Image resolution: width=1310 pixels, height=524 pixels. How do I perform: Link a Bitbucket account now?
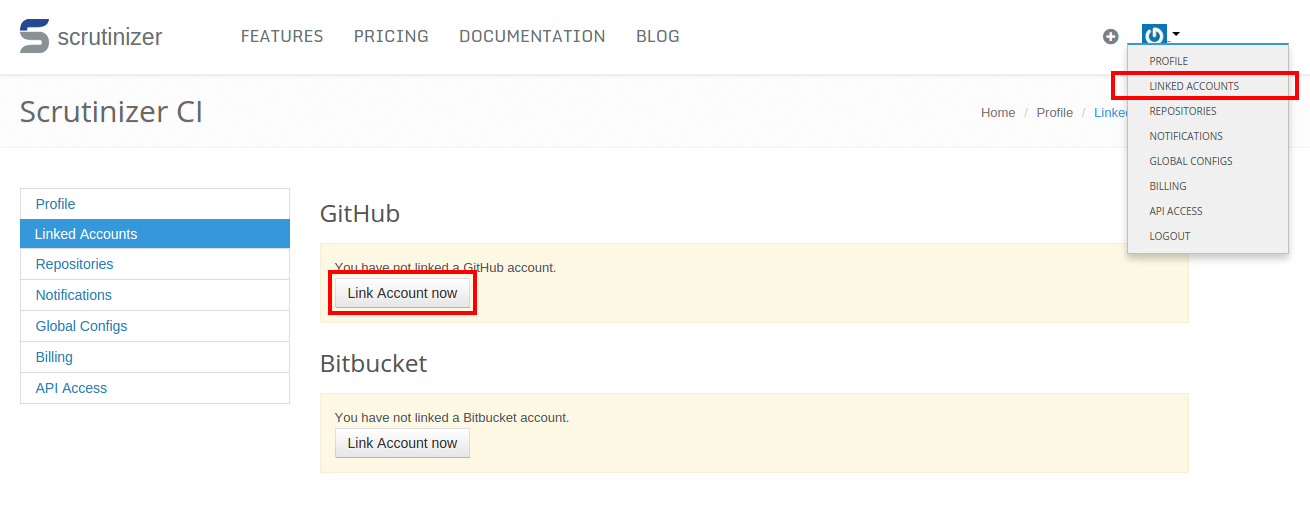click(402, 443)
